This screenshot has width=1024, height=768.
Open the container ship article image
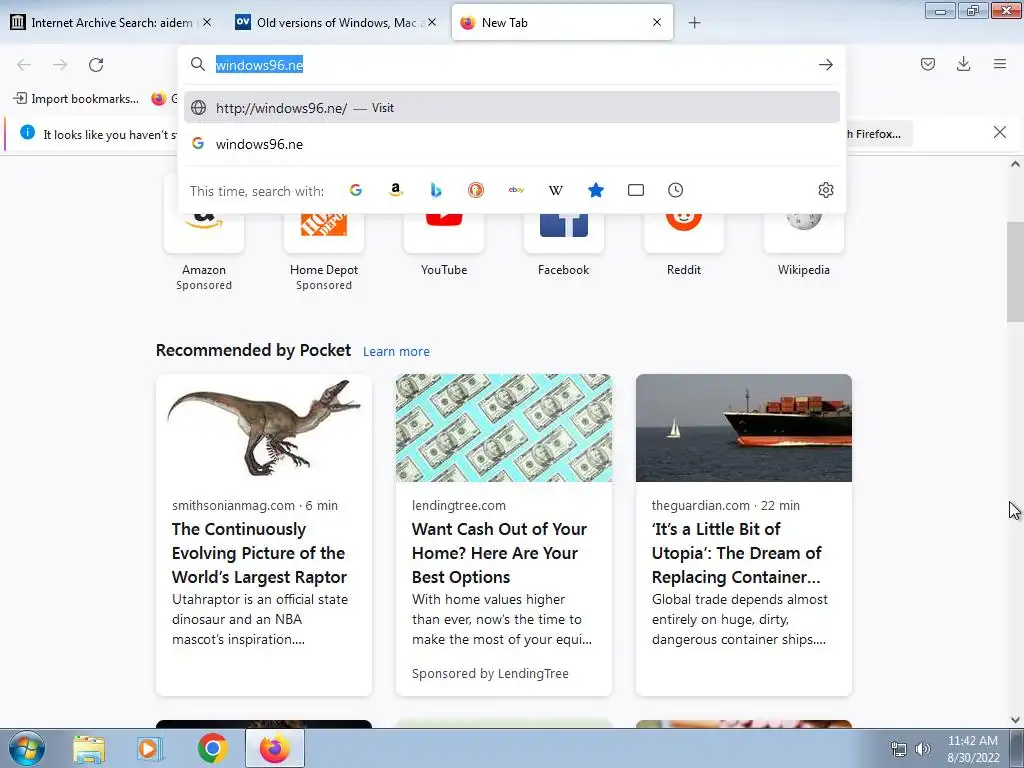743,428
